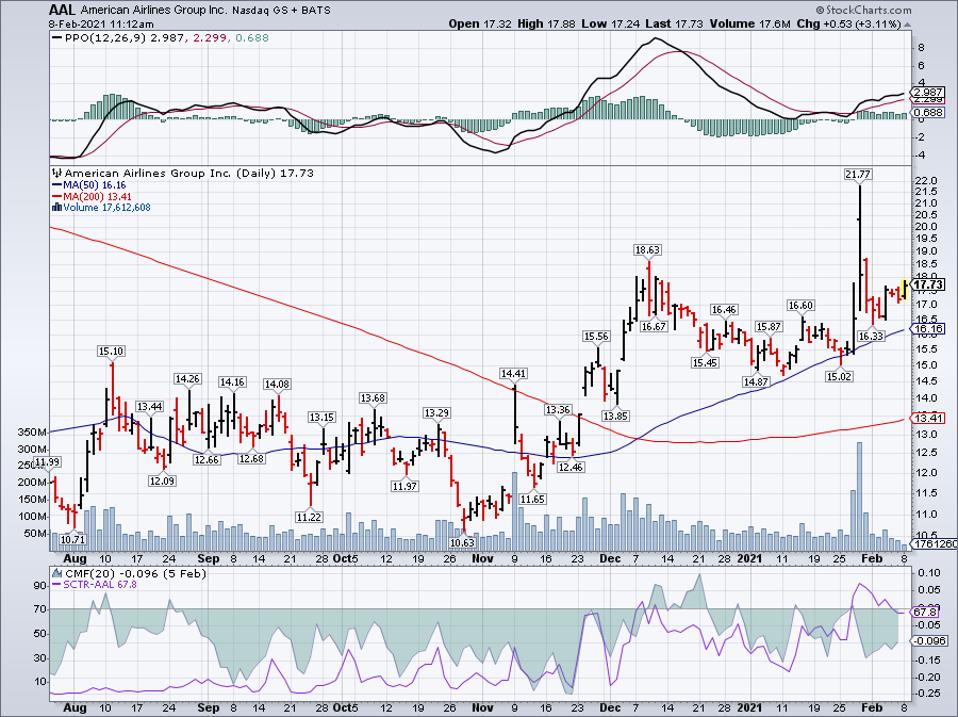Click the 0.688 tag on PPO right axis
This screenshot has width=958, height=717.
[x=930, y=113]
